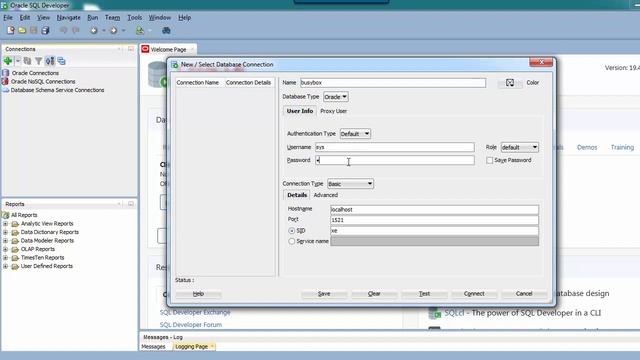The height and width of the screenshot is (360, 640).
Task: Click the Analytic View Reports folder icon
Action: [x=15, y=224]
